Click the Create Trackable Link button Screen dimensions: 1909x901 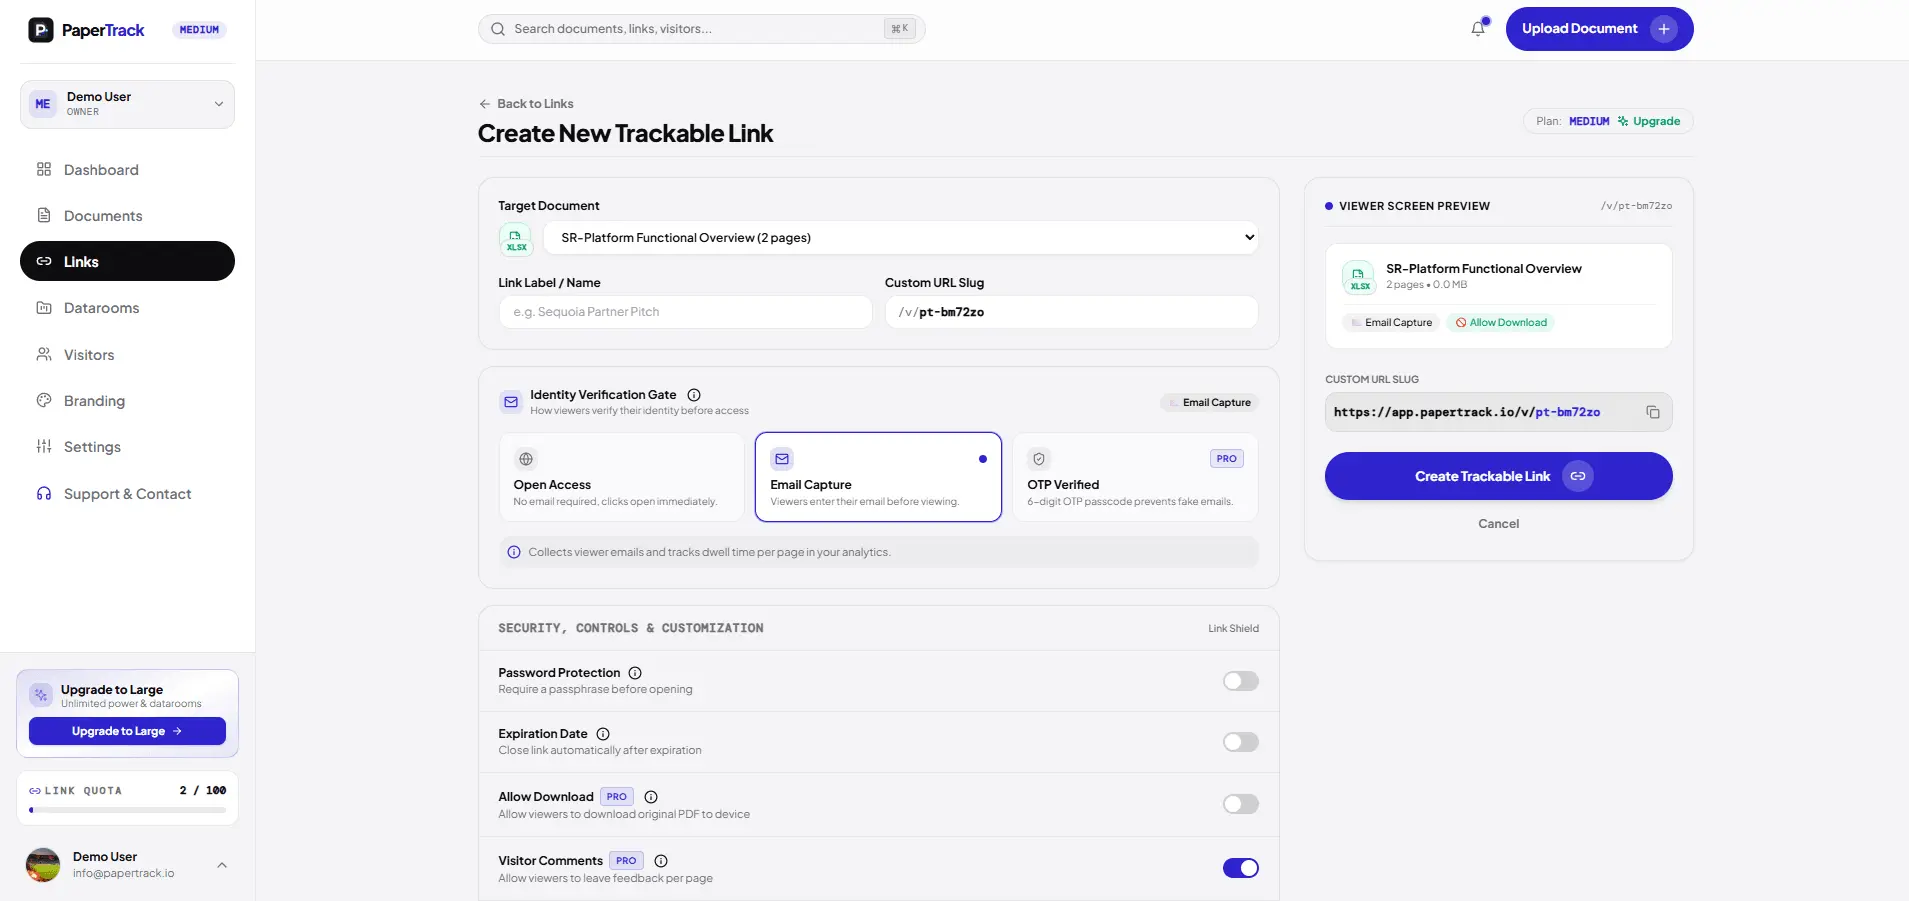coord(1498,476)
